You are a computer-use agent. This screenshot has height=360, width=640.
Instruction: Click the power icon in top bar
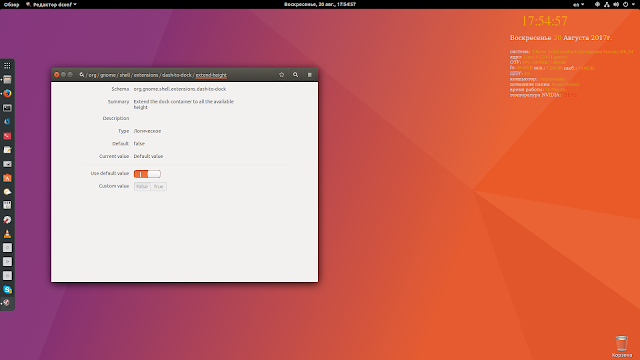click(x=625, y=4)
